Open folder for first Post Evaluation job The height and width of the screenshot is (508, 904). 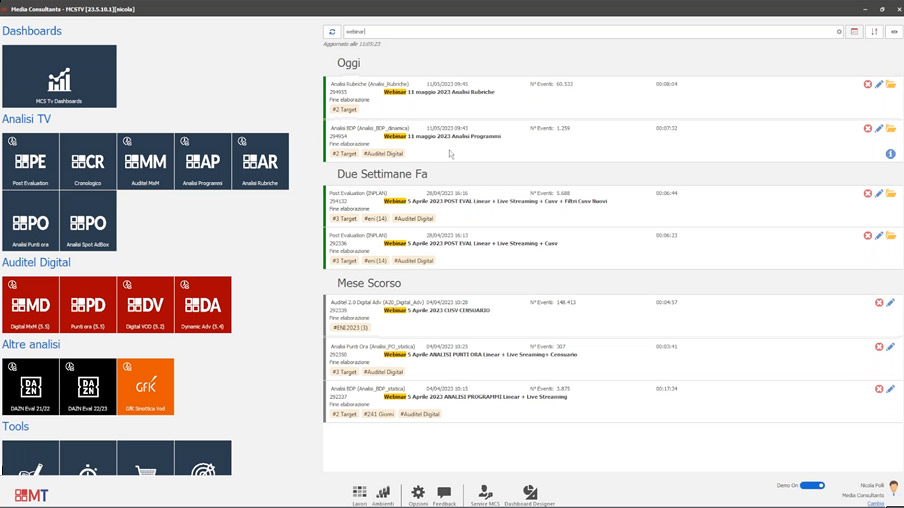(891, 194)
